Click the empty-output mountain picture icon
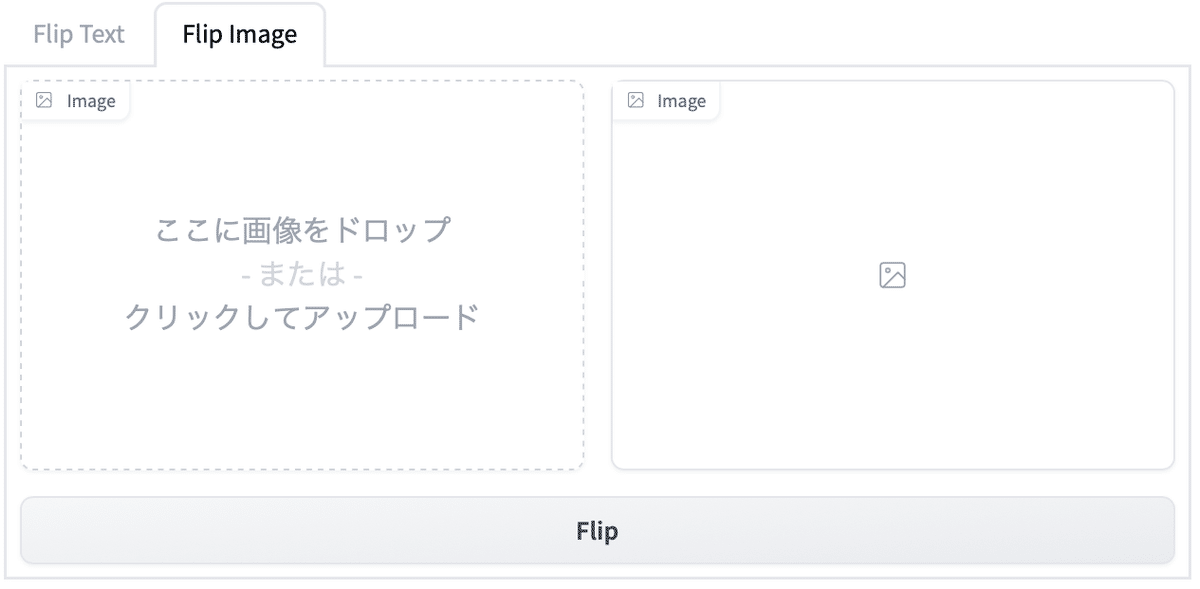The image size is (1200, 589). (892, 275)
